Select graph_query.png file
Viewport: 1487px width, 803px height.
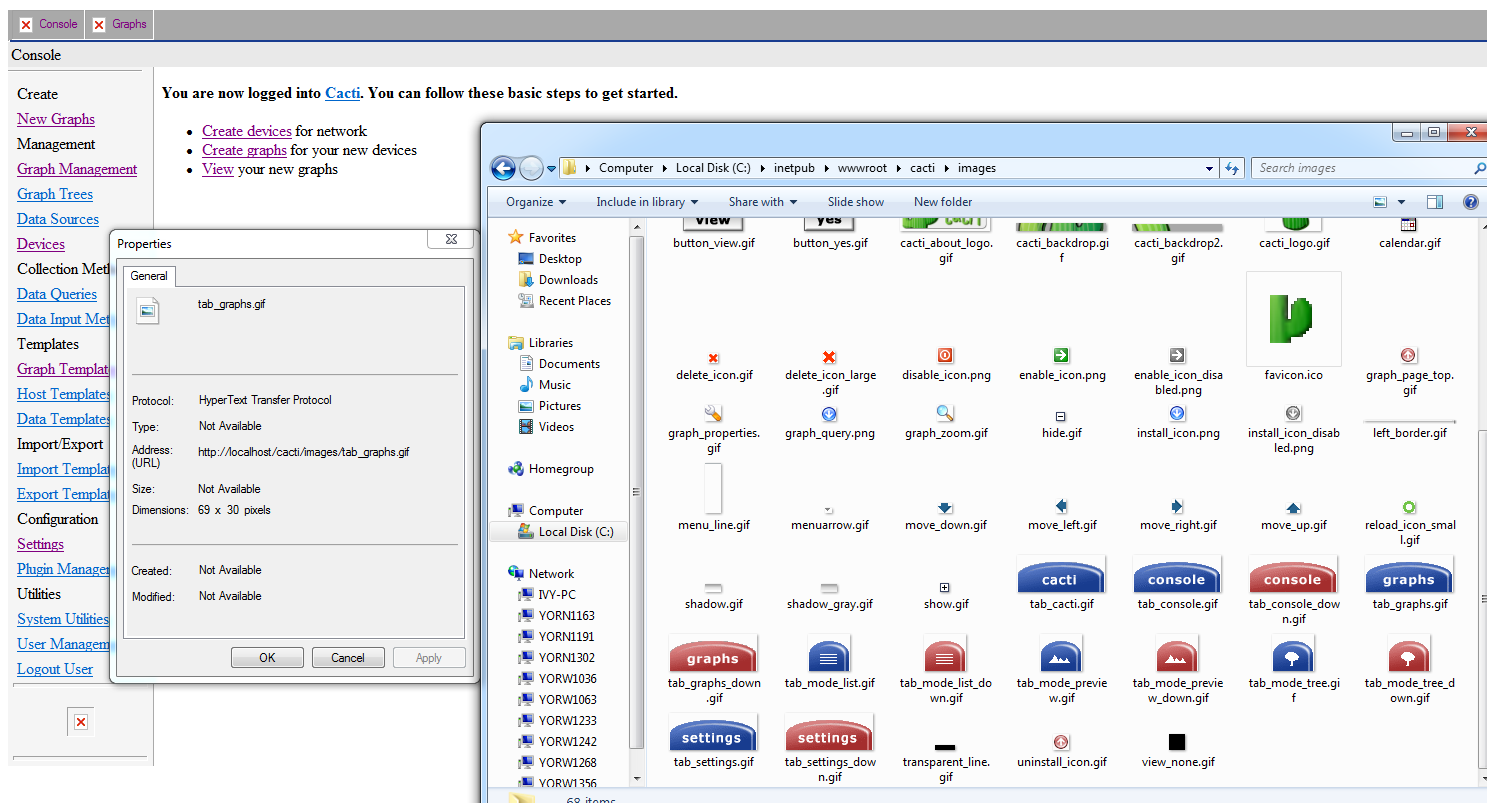point(829,413)
